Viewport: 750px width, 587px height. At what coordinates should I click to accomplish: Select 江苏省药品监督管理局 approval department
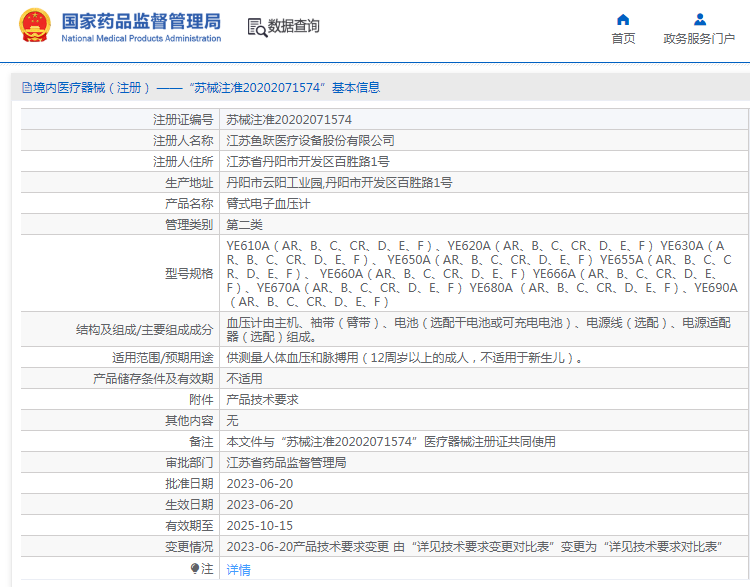coord(286,463)
